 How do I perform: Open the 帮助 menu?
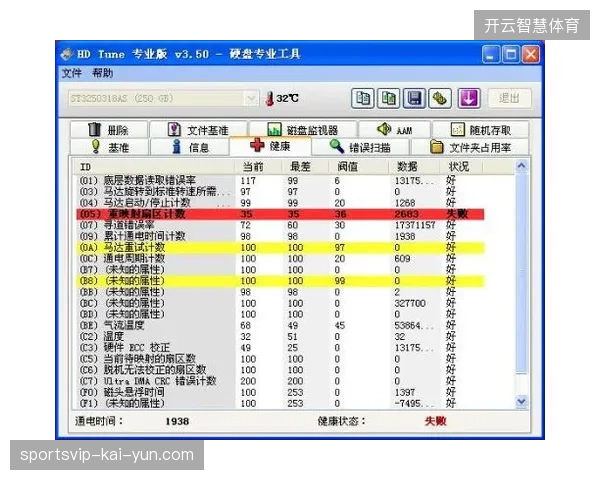point(103,73)
